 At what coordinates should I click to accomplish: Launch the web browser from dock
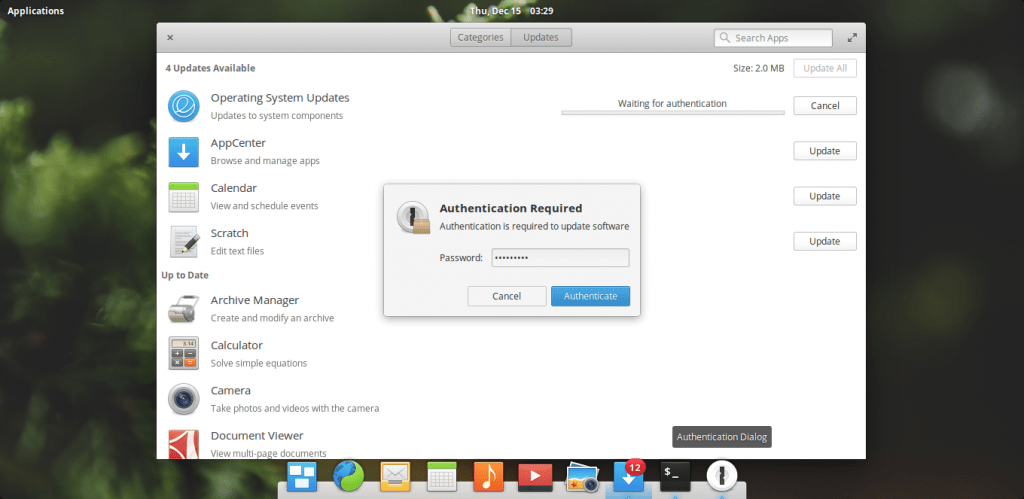click(x=348, y=476)
